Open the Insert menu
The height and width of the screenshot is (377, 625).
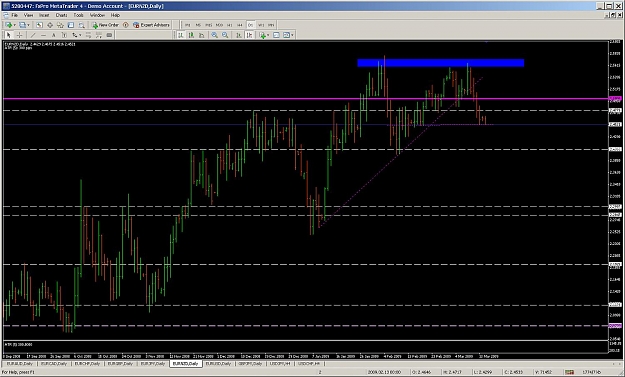click(44, 15)
